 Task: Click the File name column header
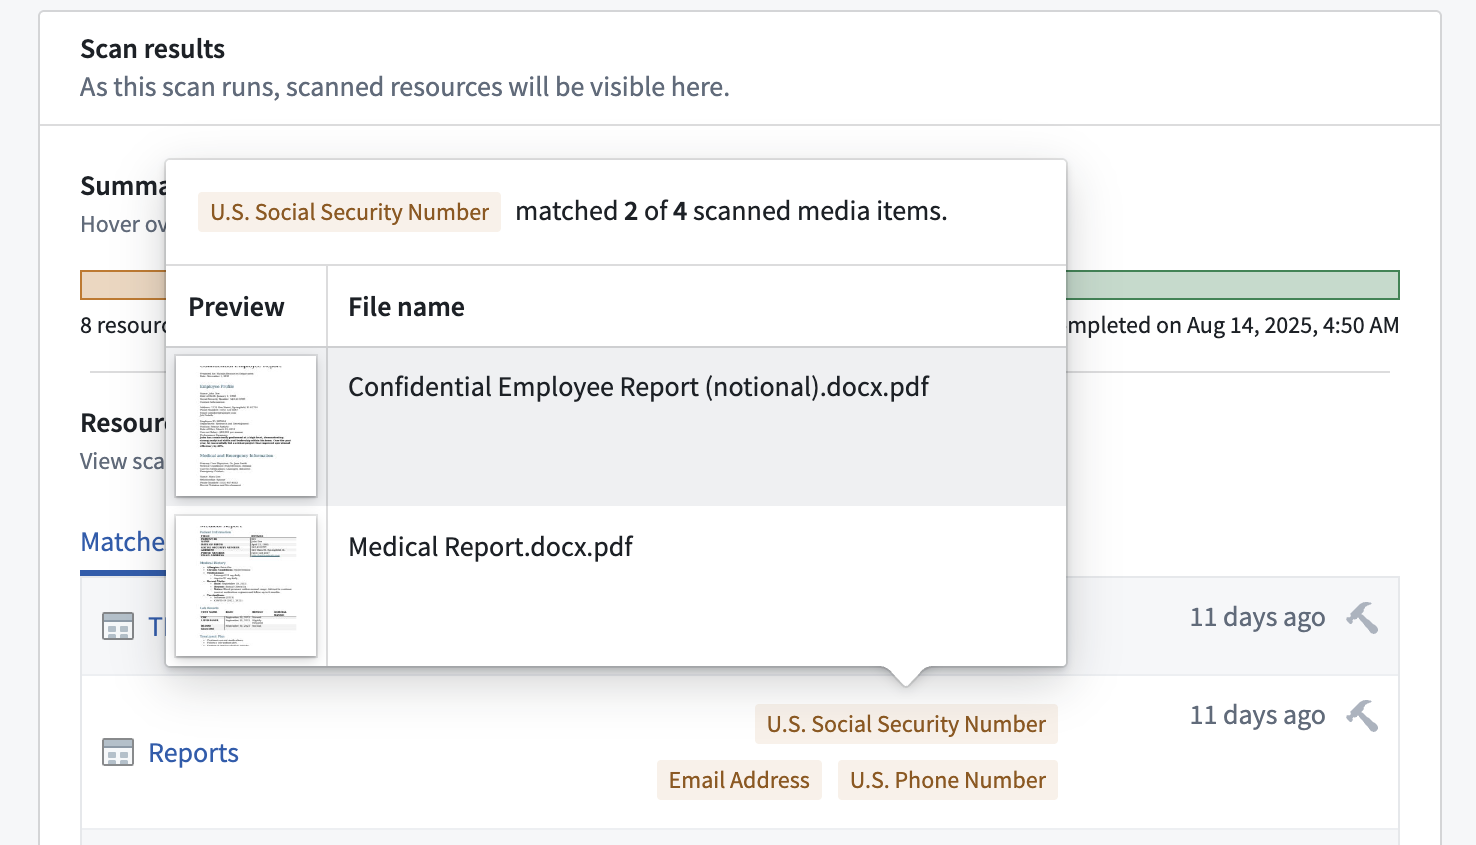406,306
